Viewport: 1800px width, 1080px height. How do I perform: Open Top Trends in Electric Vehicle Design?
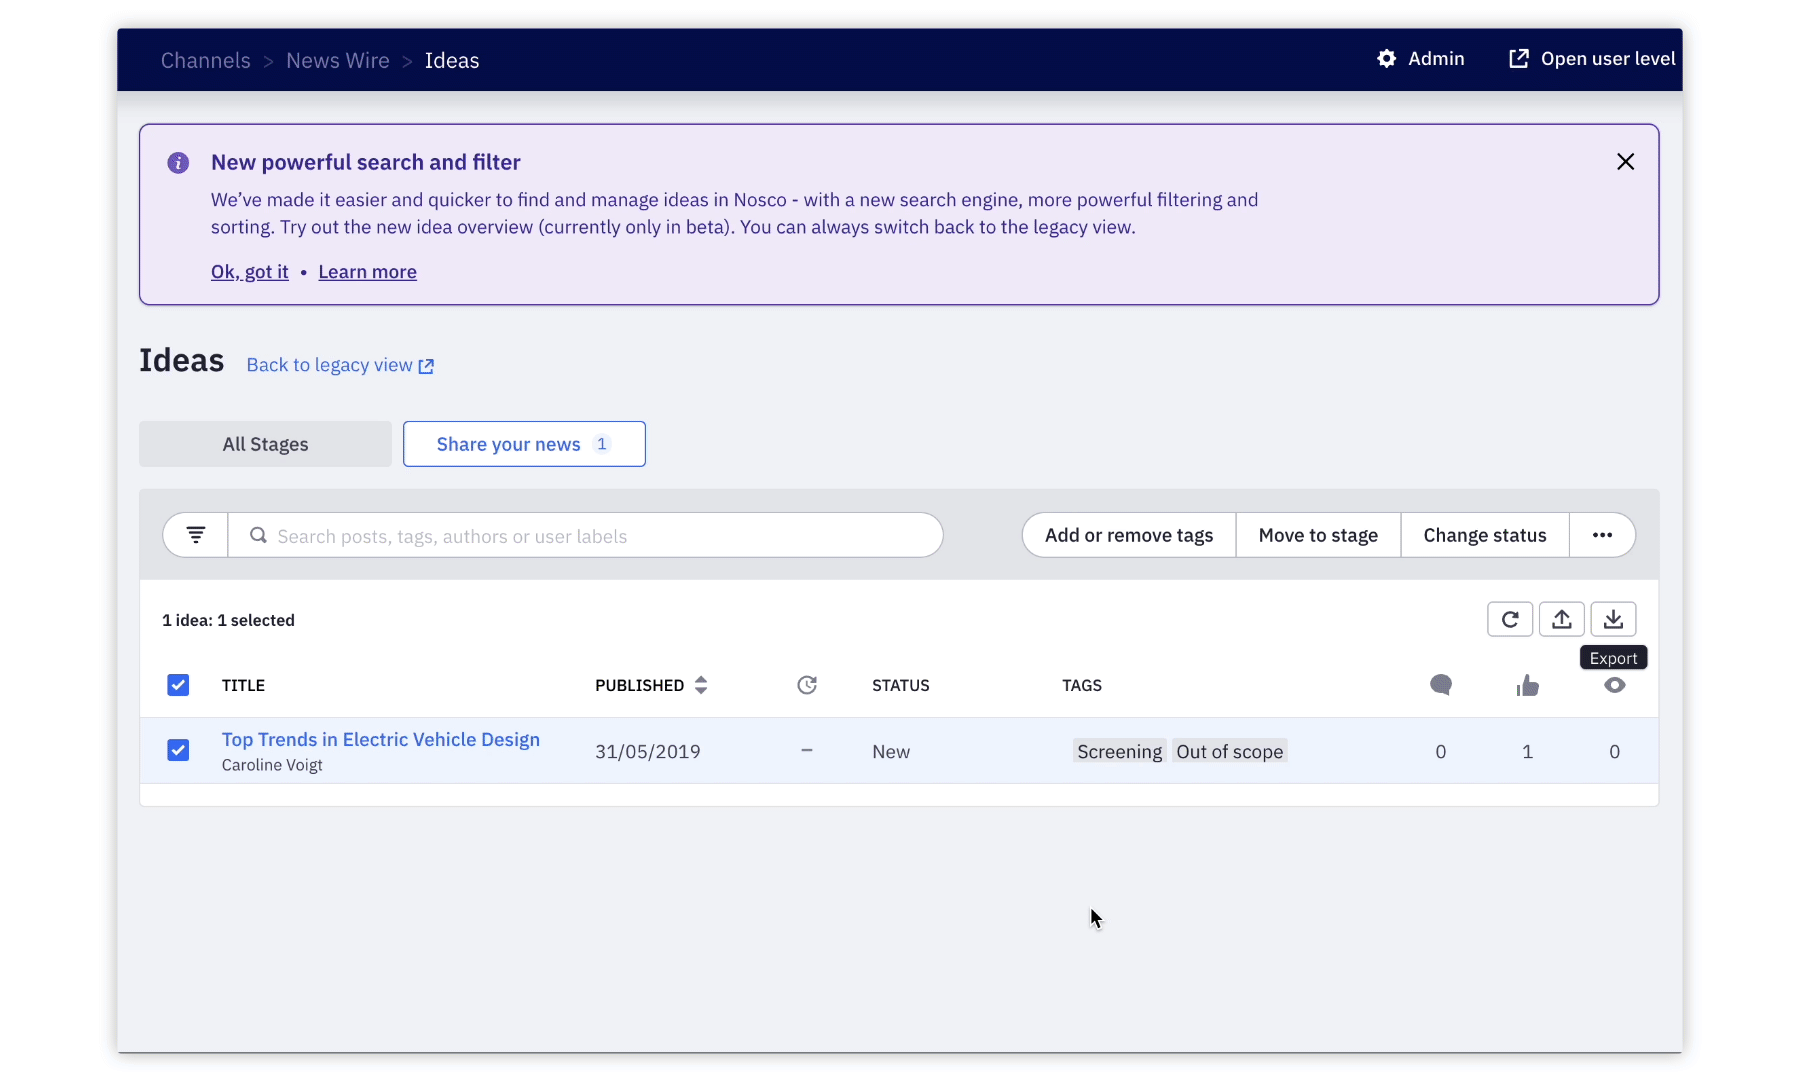[x=381, y=739]
